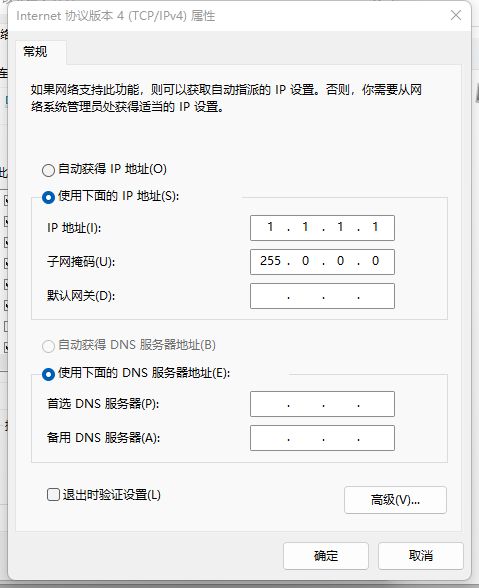
Task: Click the 255 octet in subnet mask
Action: click(270, 261)
